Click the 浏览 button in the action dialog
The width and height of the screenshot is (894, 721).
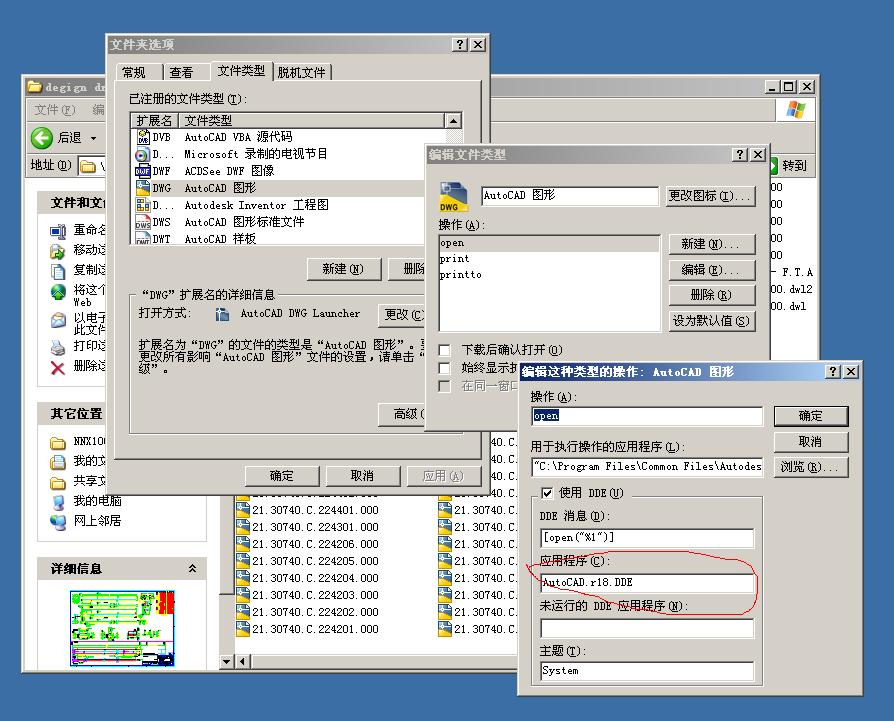click(812, 467)
